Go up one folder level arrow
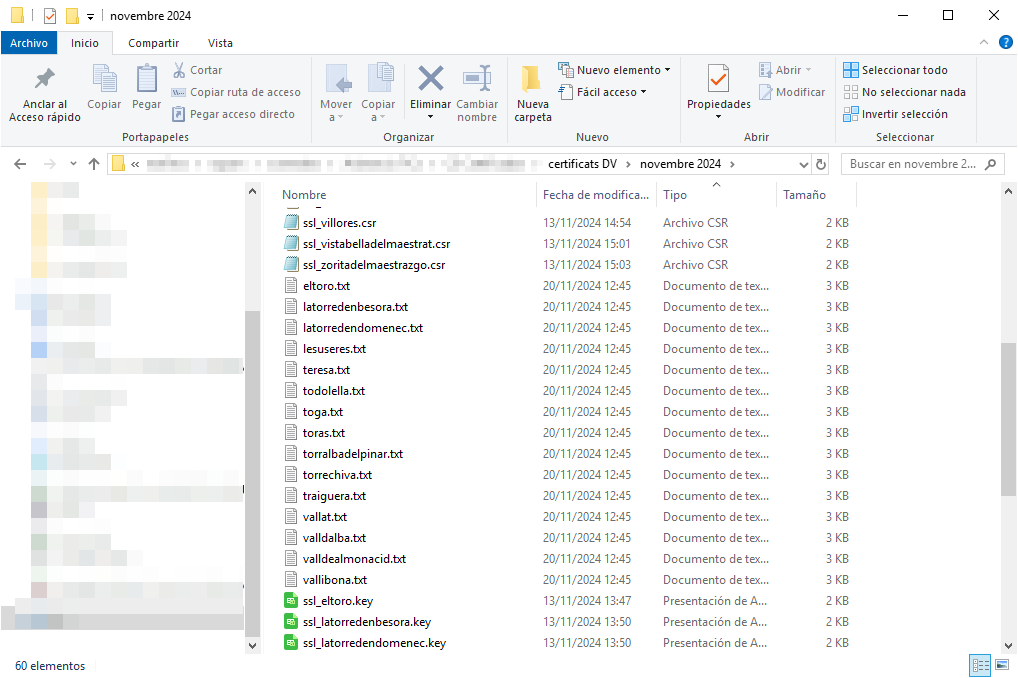Screen dimensions: 1018x678 point(93,164)
